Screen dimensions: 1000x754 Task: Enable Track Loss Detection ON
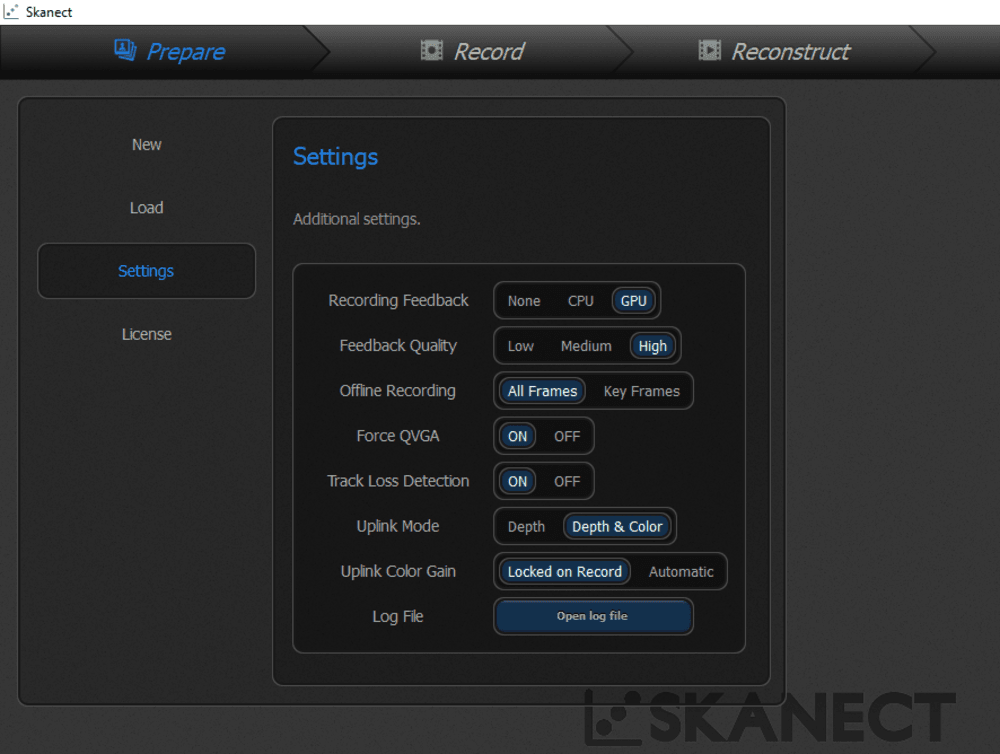coord(517,482)
